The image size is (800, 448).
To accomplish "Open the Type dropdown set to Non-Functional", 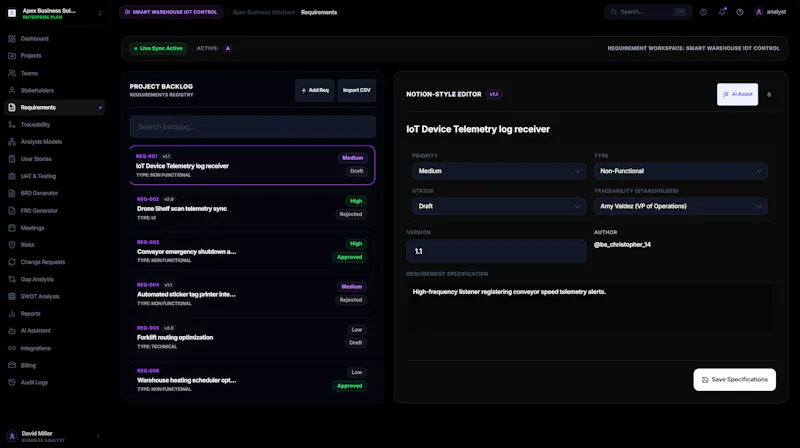I will click(681, 171).
